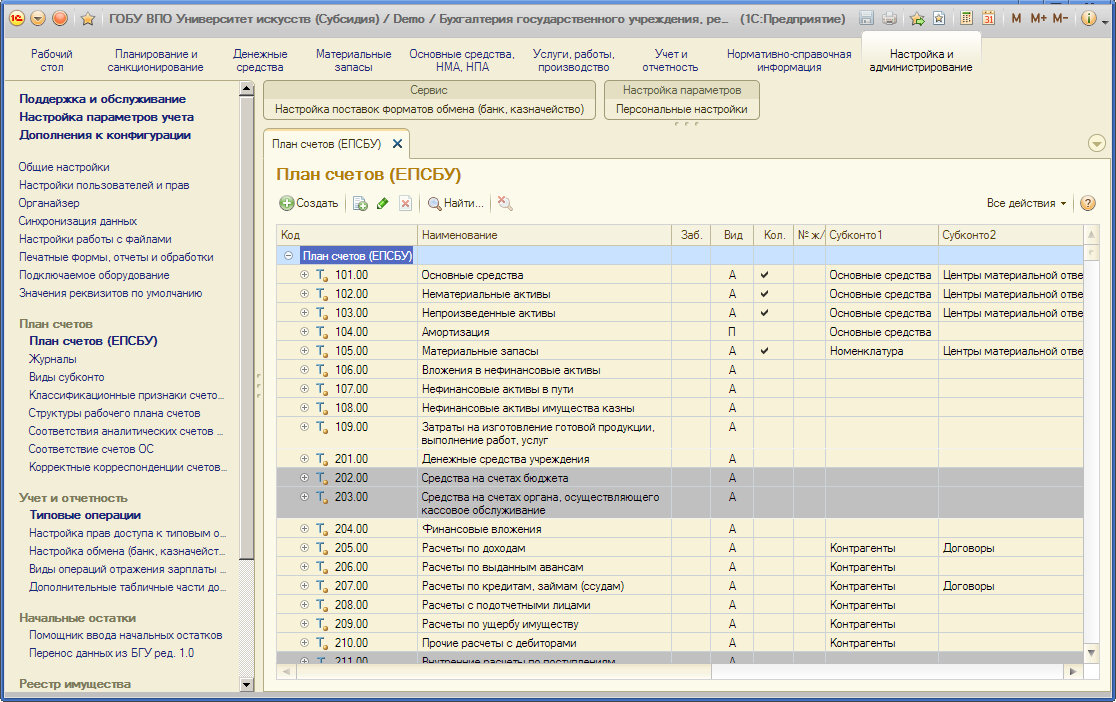The height and width of the screenshot is (702, 1116).
Task: Expand account 208.00 row
Action: point(304,604)
